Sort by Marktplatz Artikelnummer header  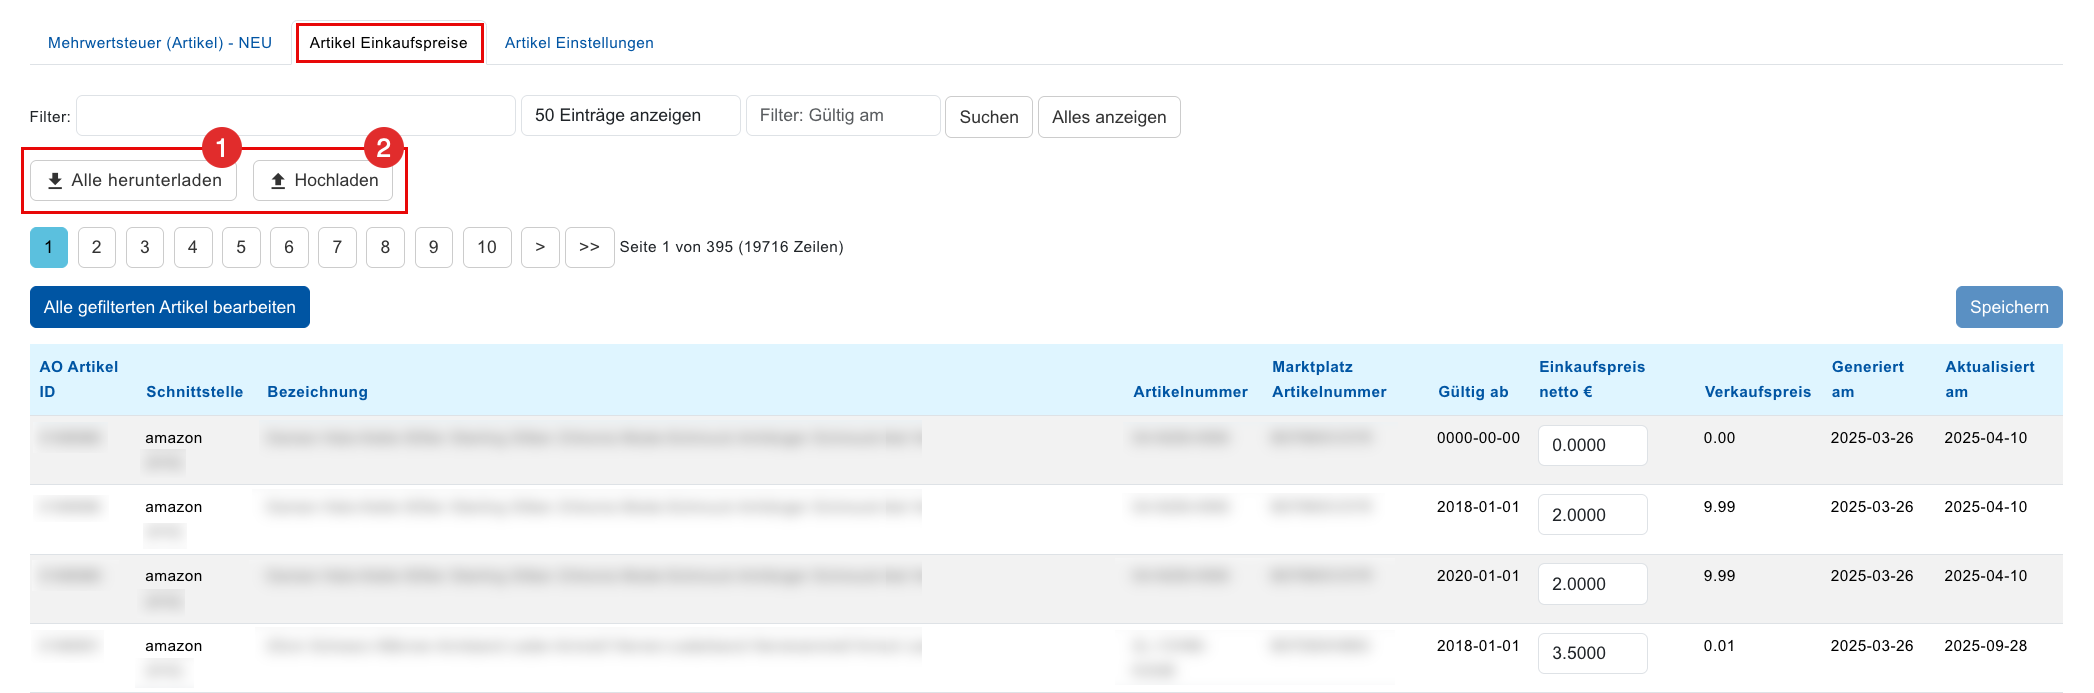click(x=1329, y=379)
